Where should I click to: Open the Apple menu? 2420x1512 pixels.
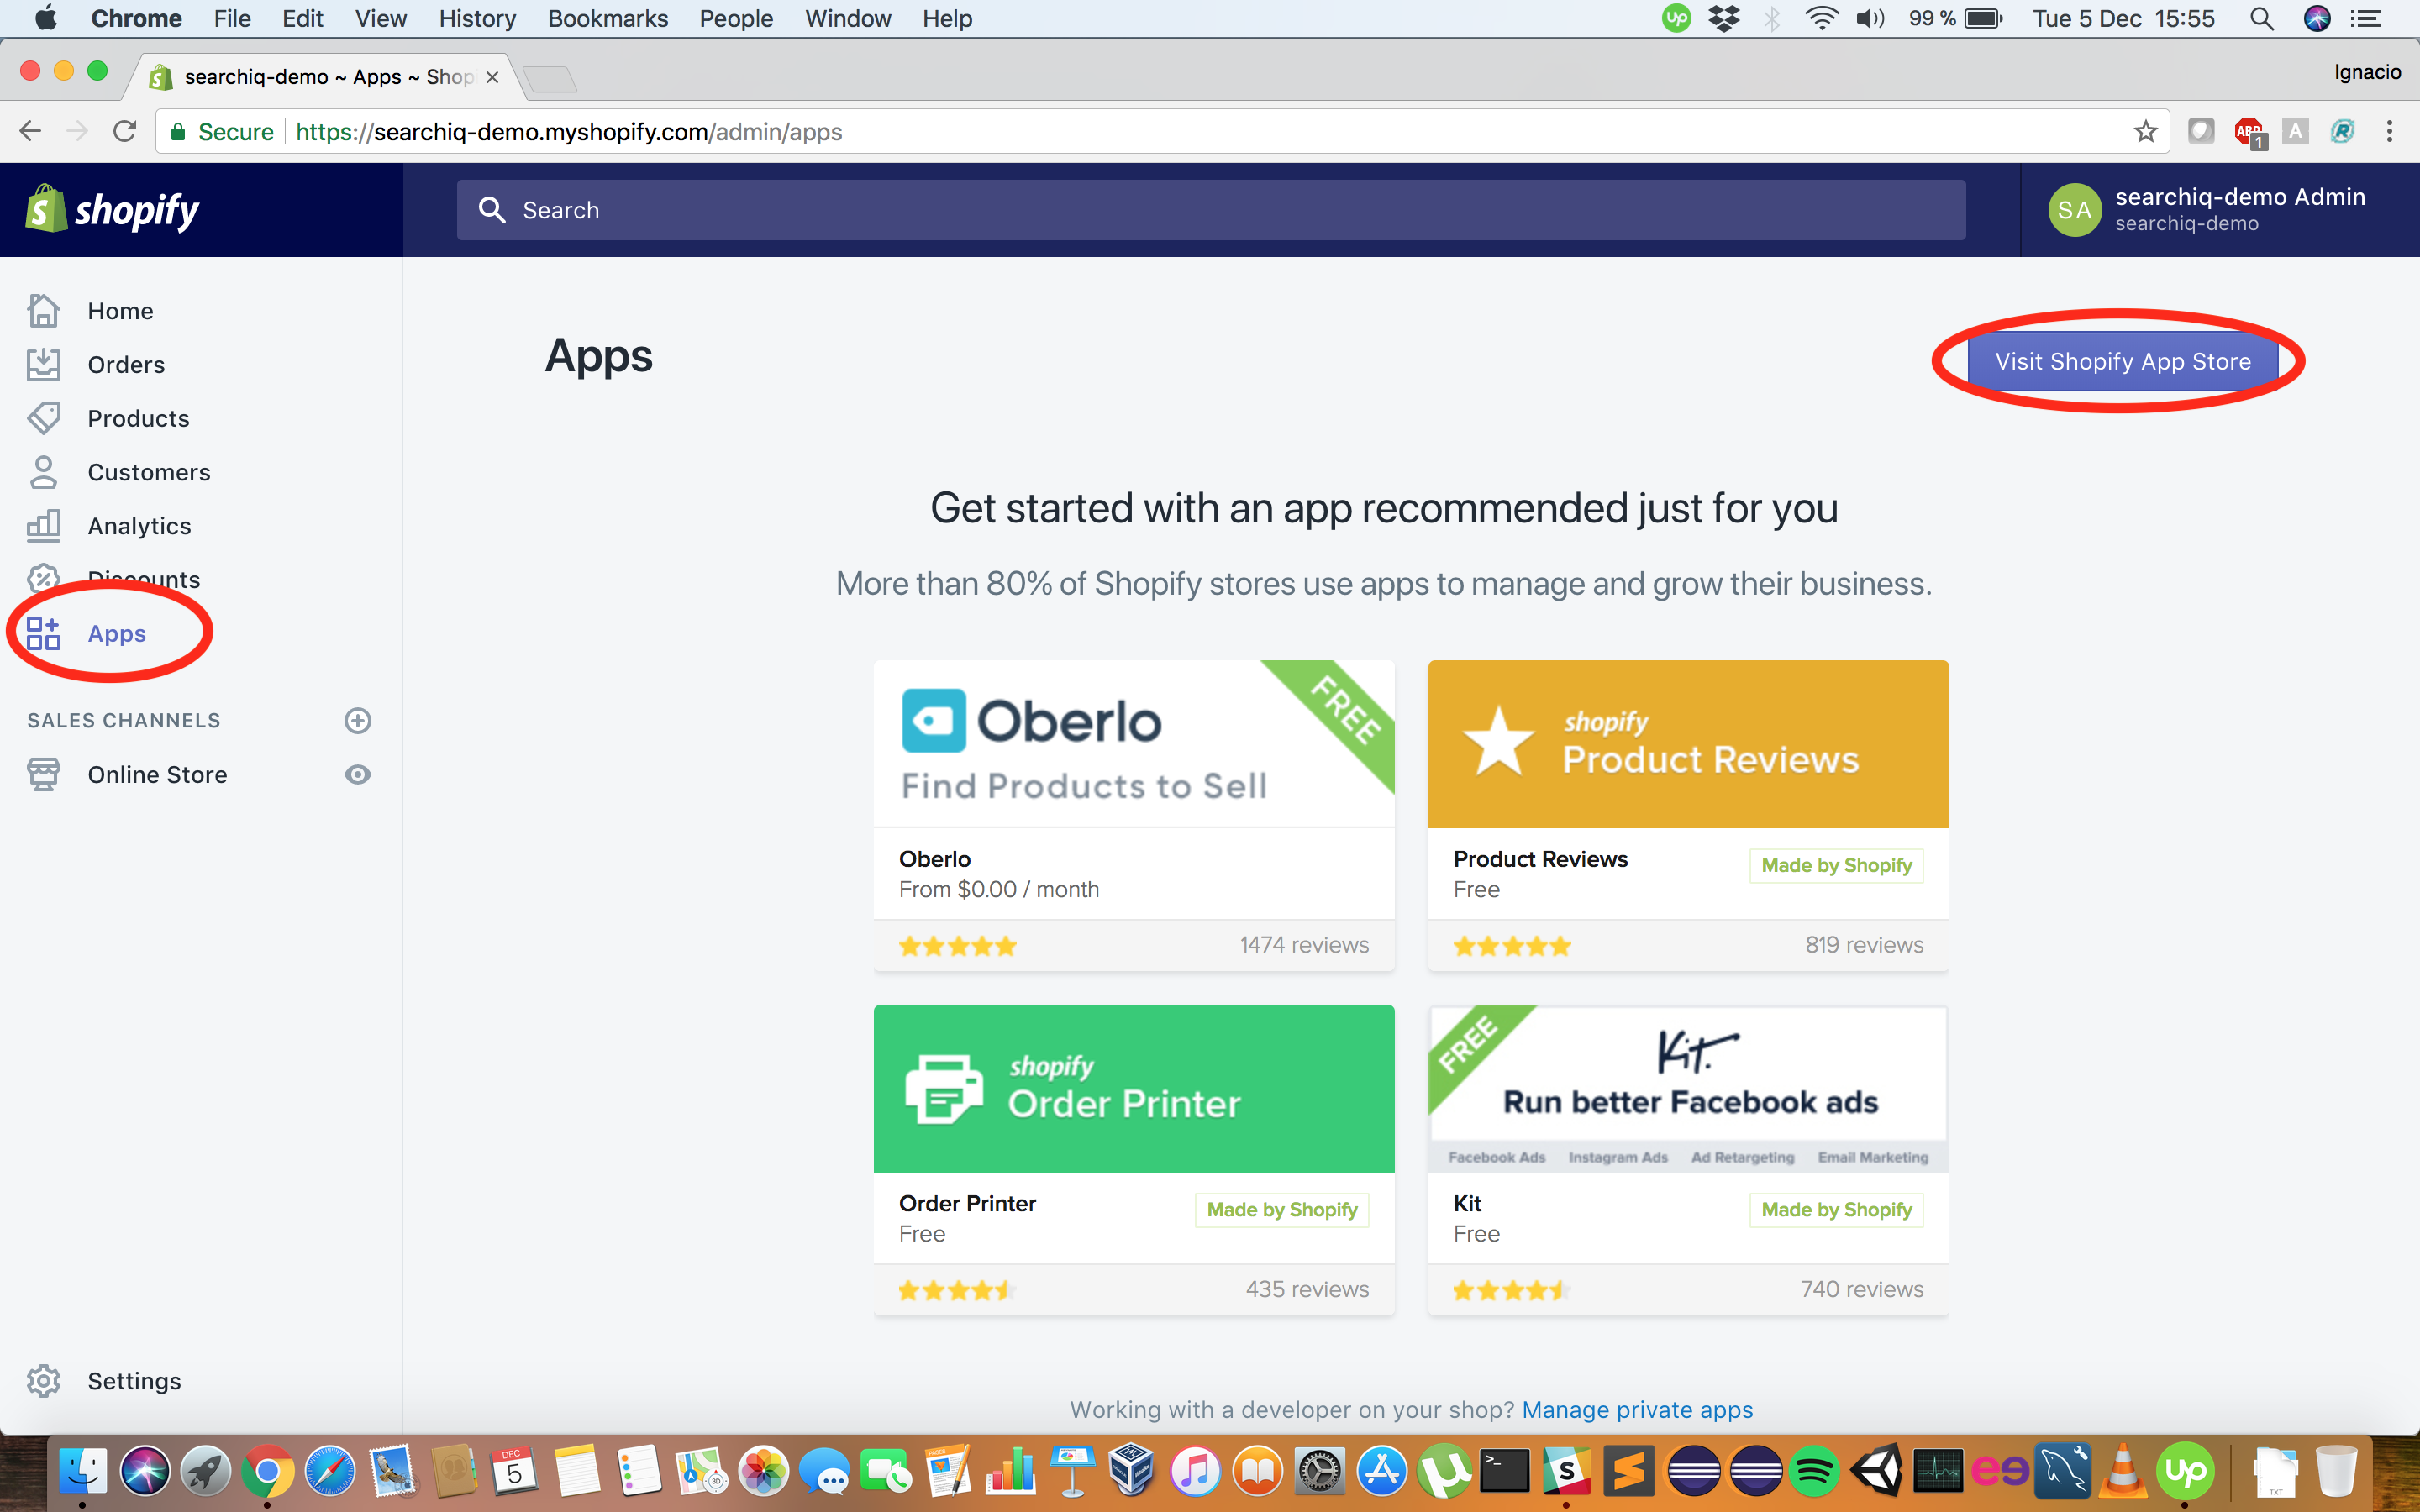(45, 18)
